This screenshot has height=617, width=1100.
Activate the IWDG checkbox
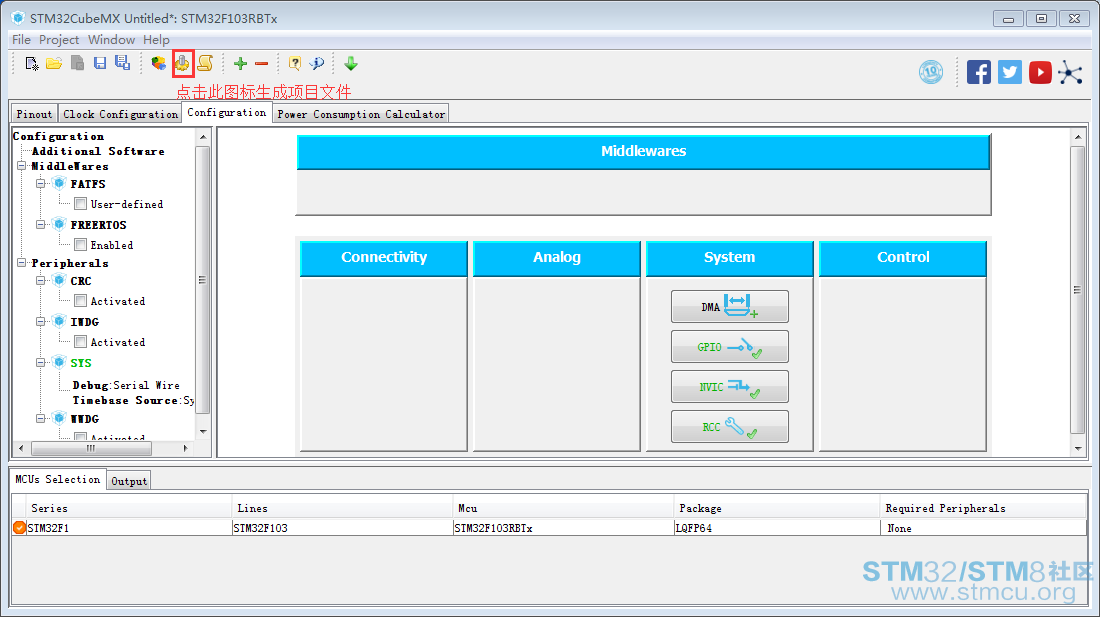[81, 342]
